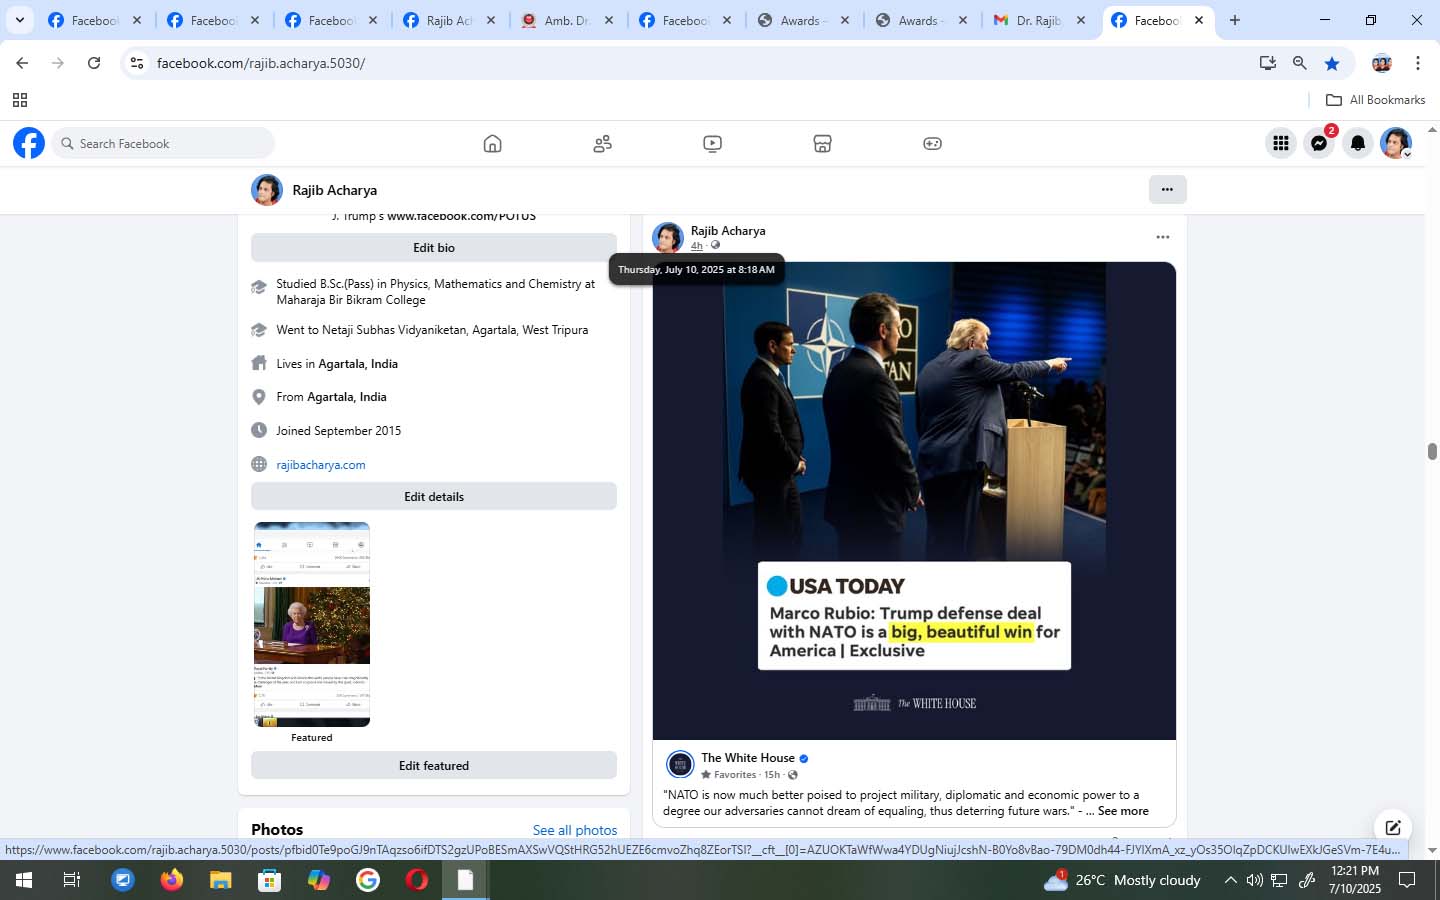Click See more on the post text
Viewport: 1440px width, 900px height.
click(1123, 811)
